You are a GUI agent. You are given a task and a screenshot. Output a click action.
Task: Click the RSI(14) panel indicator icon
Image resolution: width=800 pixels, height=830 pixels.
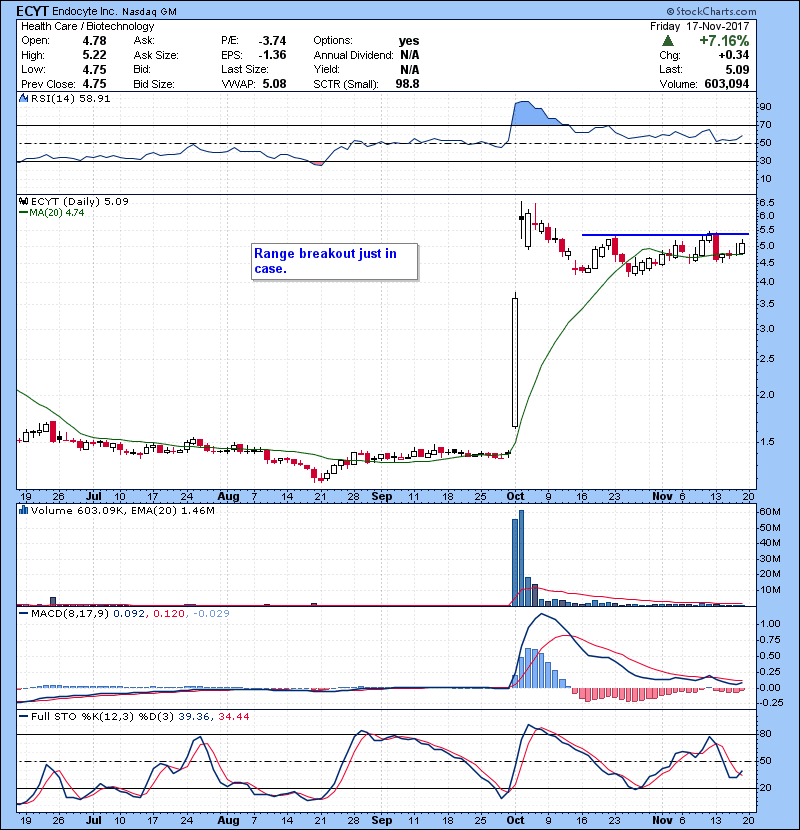[x=23, y=98]
